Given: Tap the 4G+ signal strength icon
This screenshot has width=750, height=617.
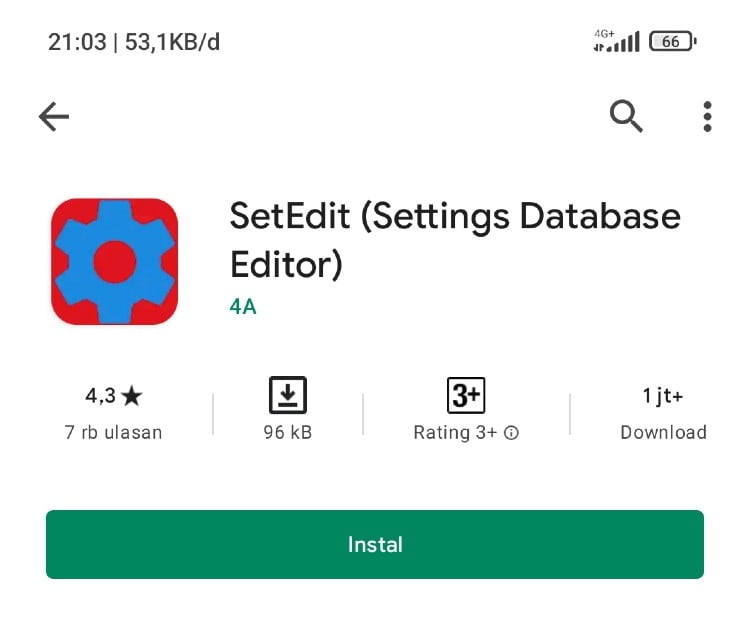Looking at the screenshot, I should click(616, 41).
